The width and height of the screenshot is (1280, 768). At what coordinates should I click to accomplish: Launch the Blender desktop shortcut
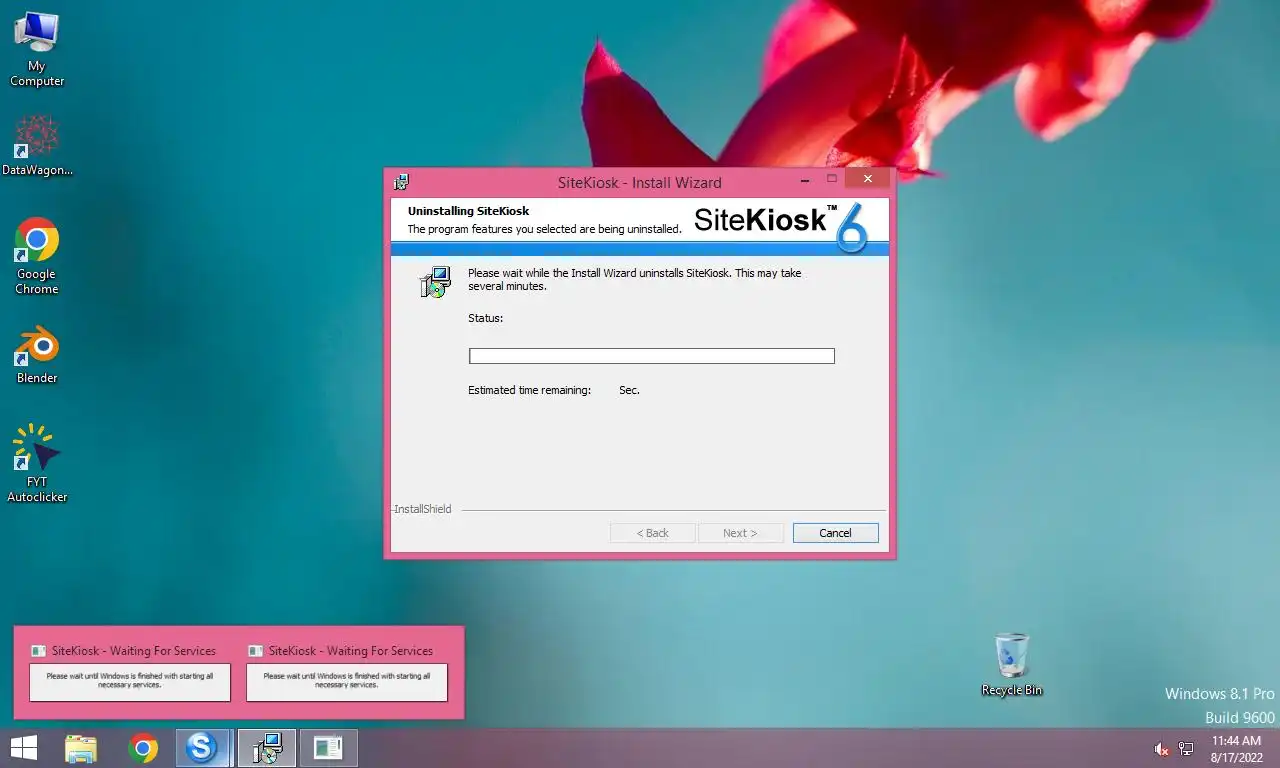click(x=37, y=355)
